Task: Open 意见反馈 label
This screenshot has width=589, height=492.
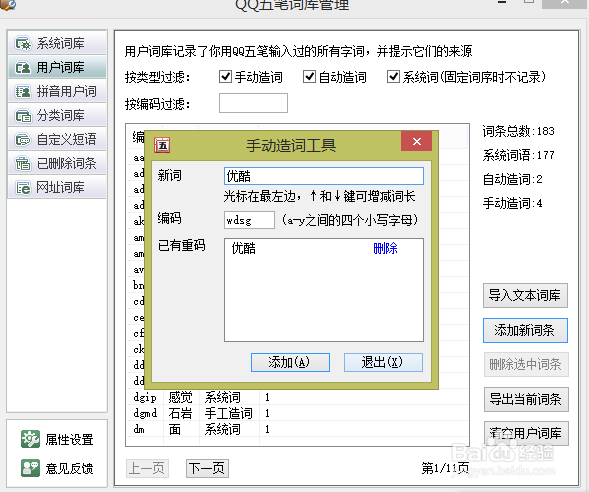Action: pos(69,468)
